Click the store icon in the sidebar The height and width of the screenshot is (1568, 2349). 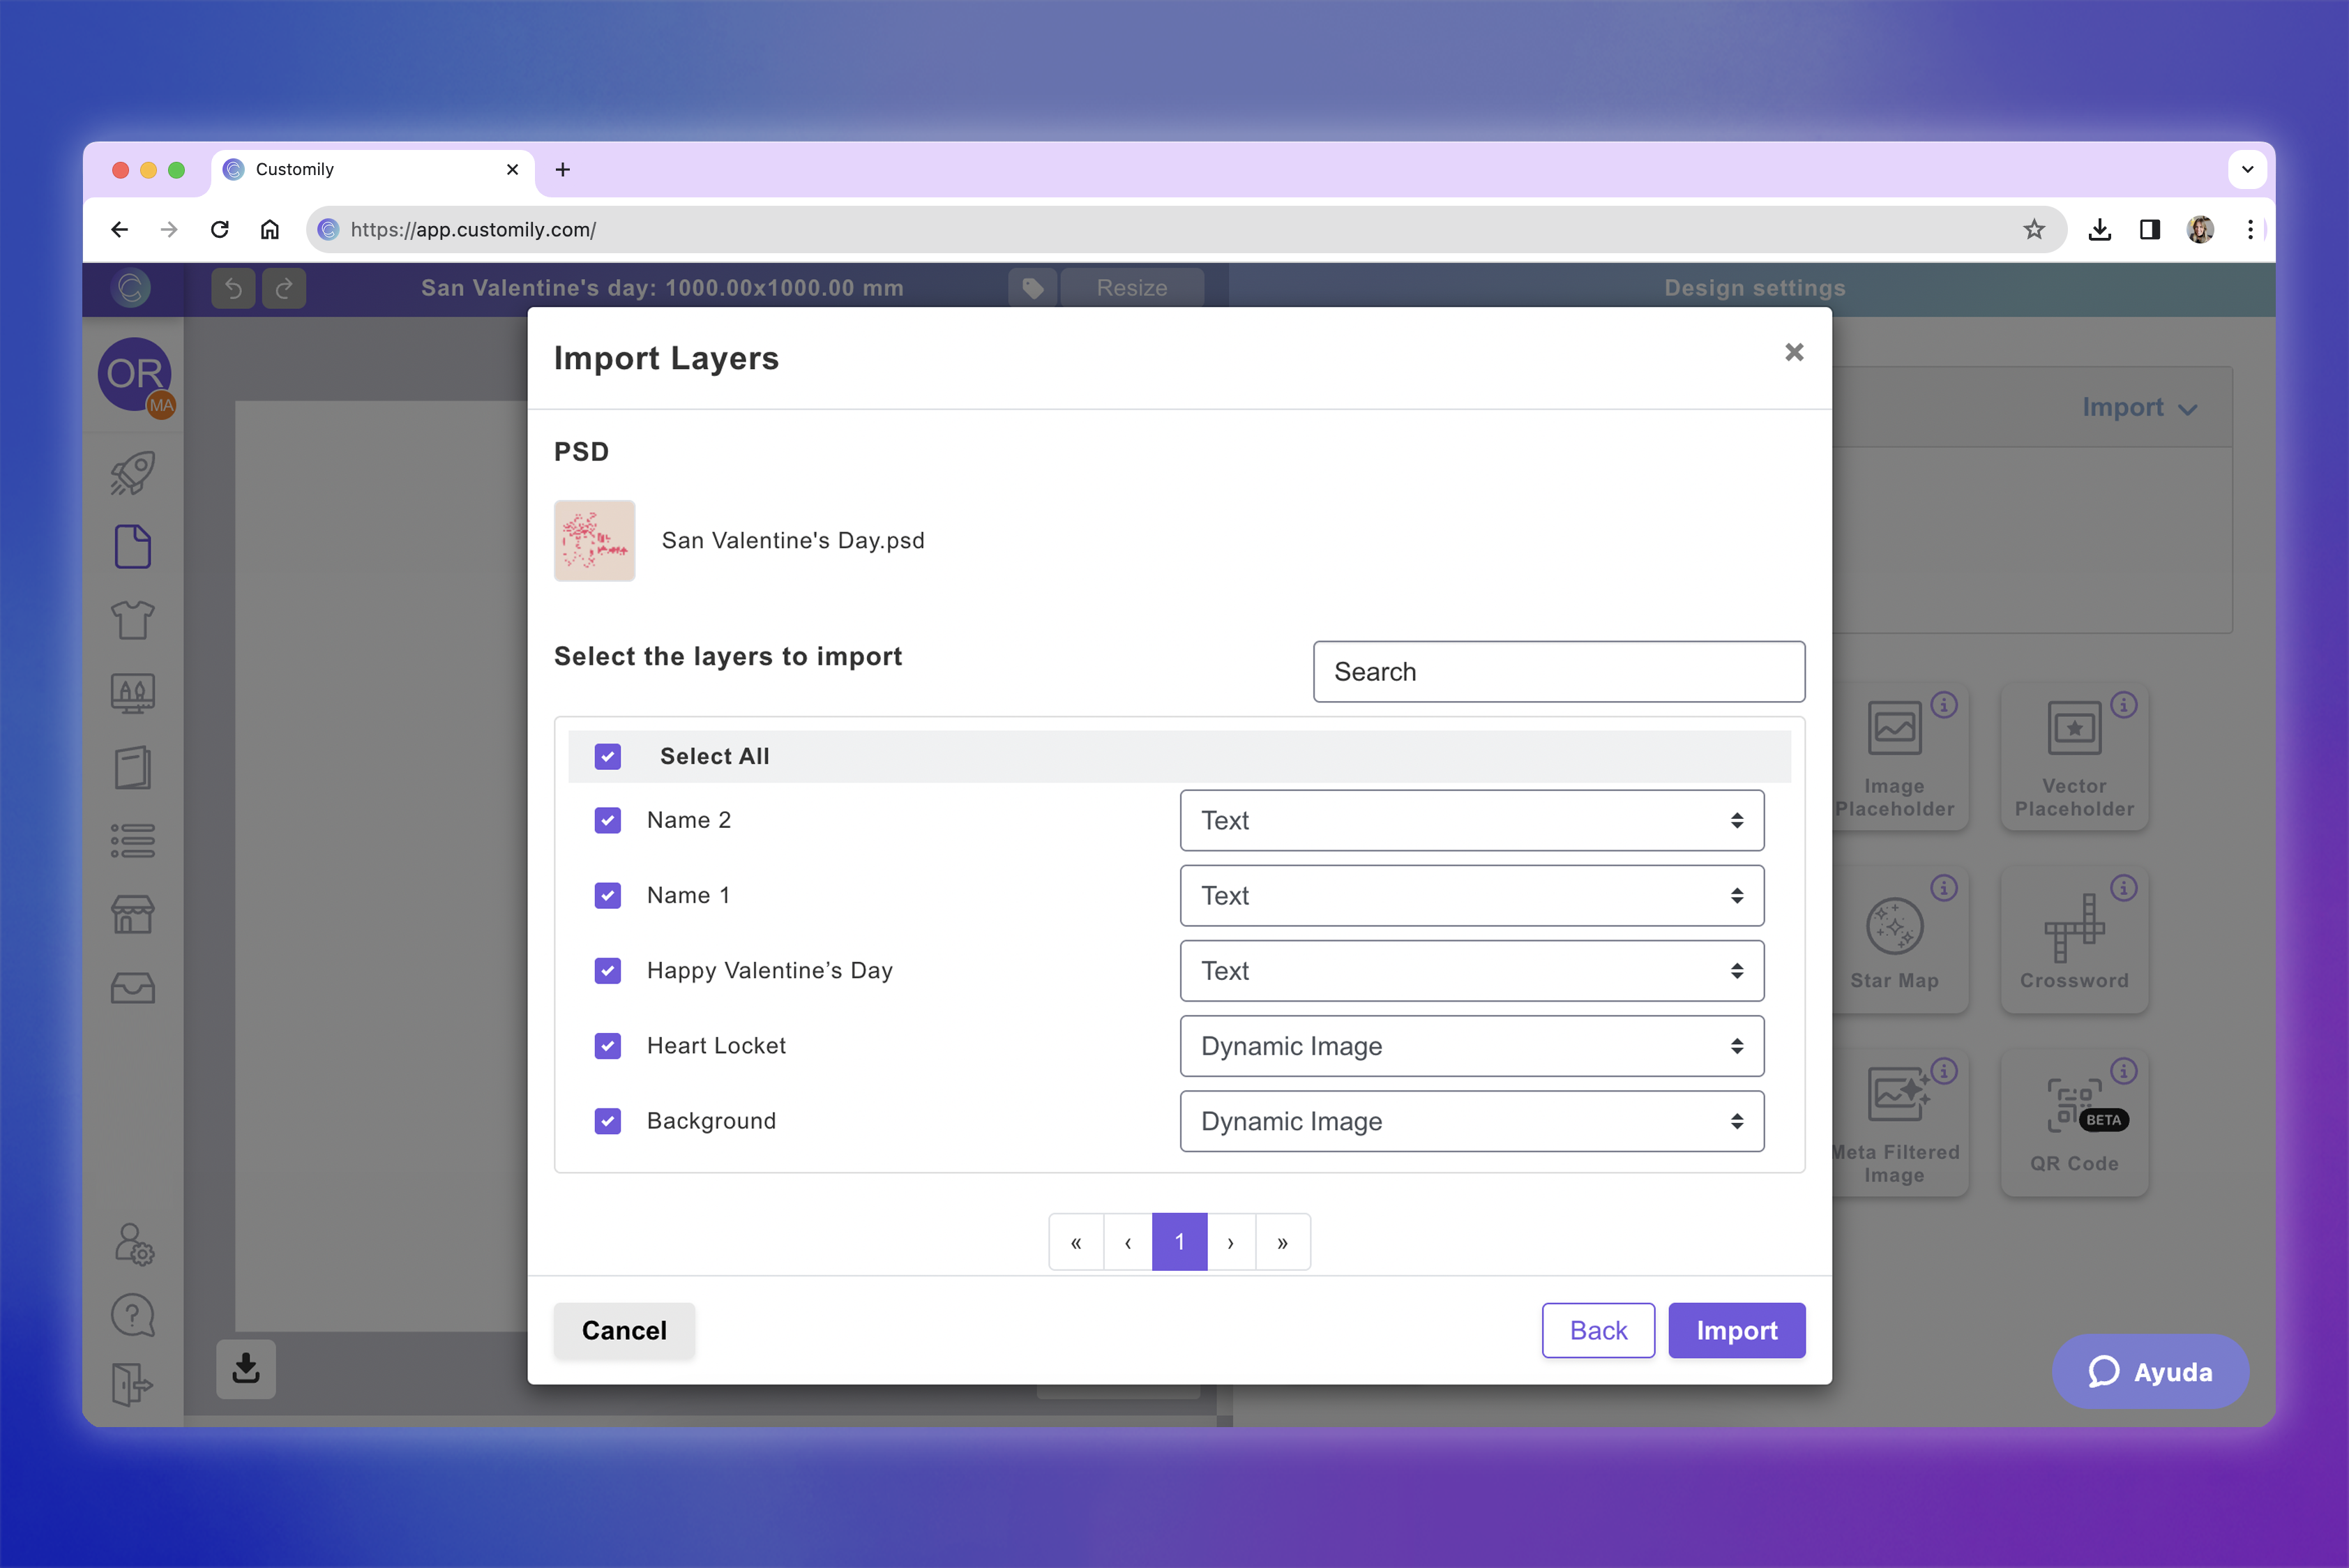pos(133,914)
